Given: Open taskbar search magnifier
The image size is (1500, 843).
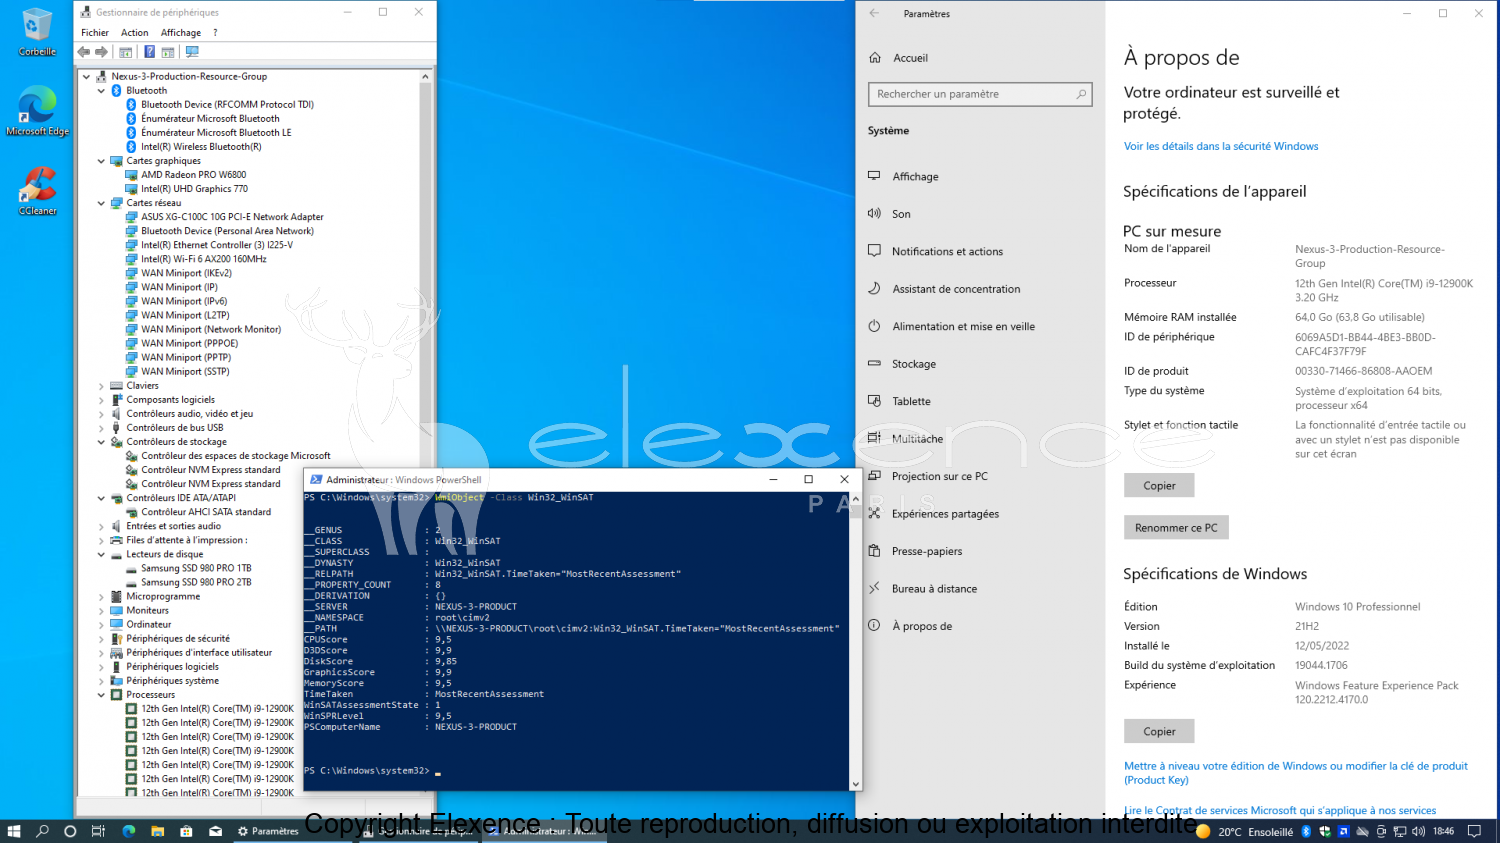Looking at the screenshot, I should 42,831.
